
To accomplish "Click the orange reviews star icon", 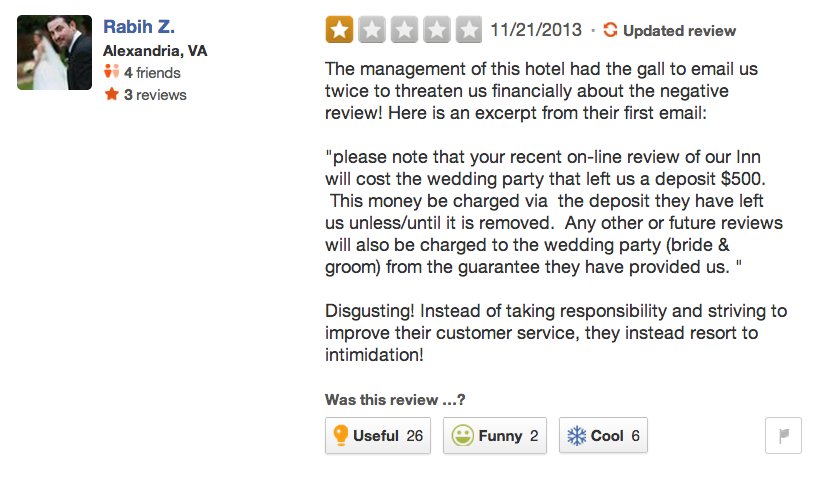I will 112,94.
